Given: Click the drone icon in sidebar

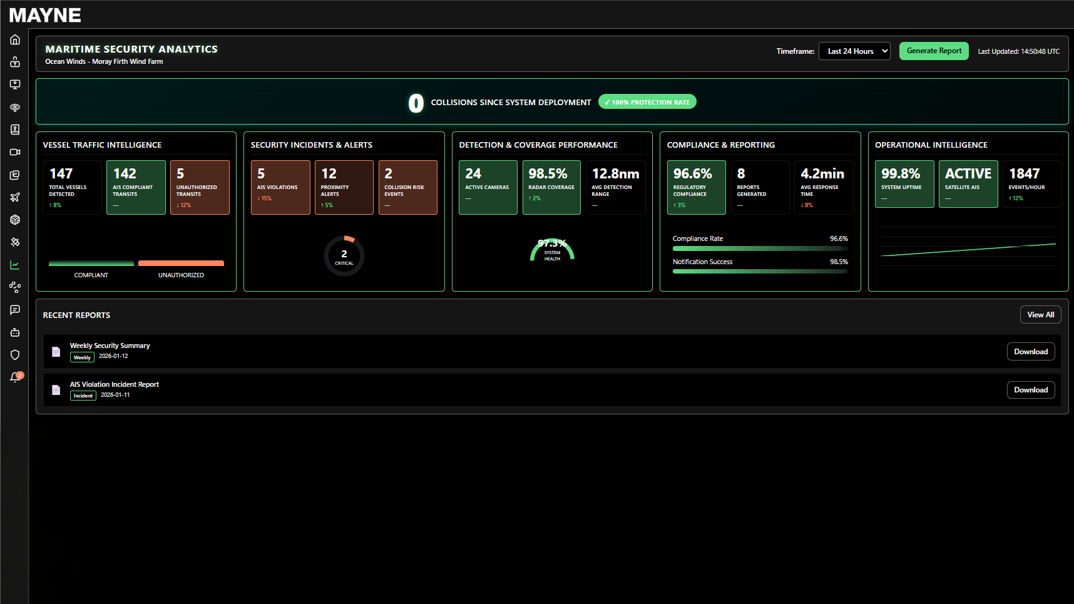Looking at the screenshot, I should [x=14, y=197].
